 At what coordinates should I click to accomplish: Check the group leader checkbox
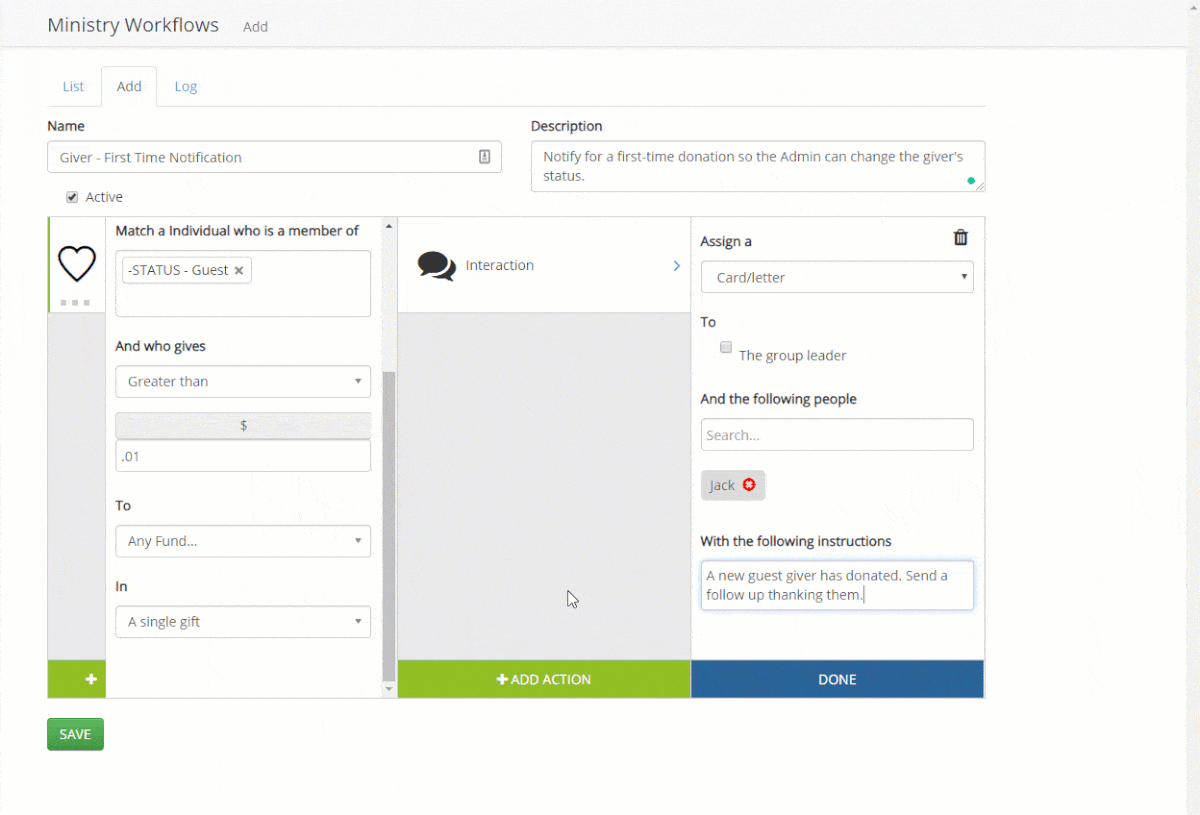(726, 348)
